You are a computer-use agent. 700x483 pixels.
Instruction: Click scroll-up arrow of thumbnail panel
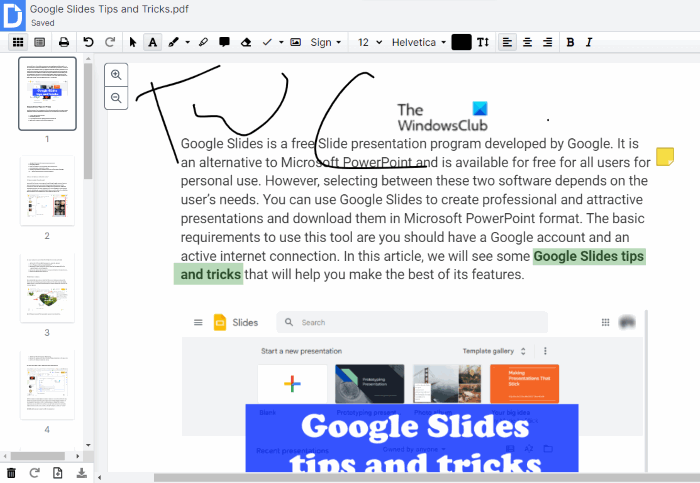click(x=88, y=58)
